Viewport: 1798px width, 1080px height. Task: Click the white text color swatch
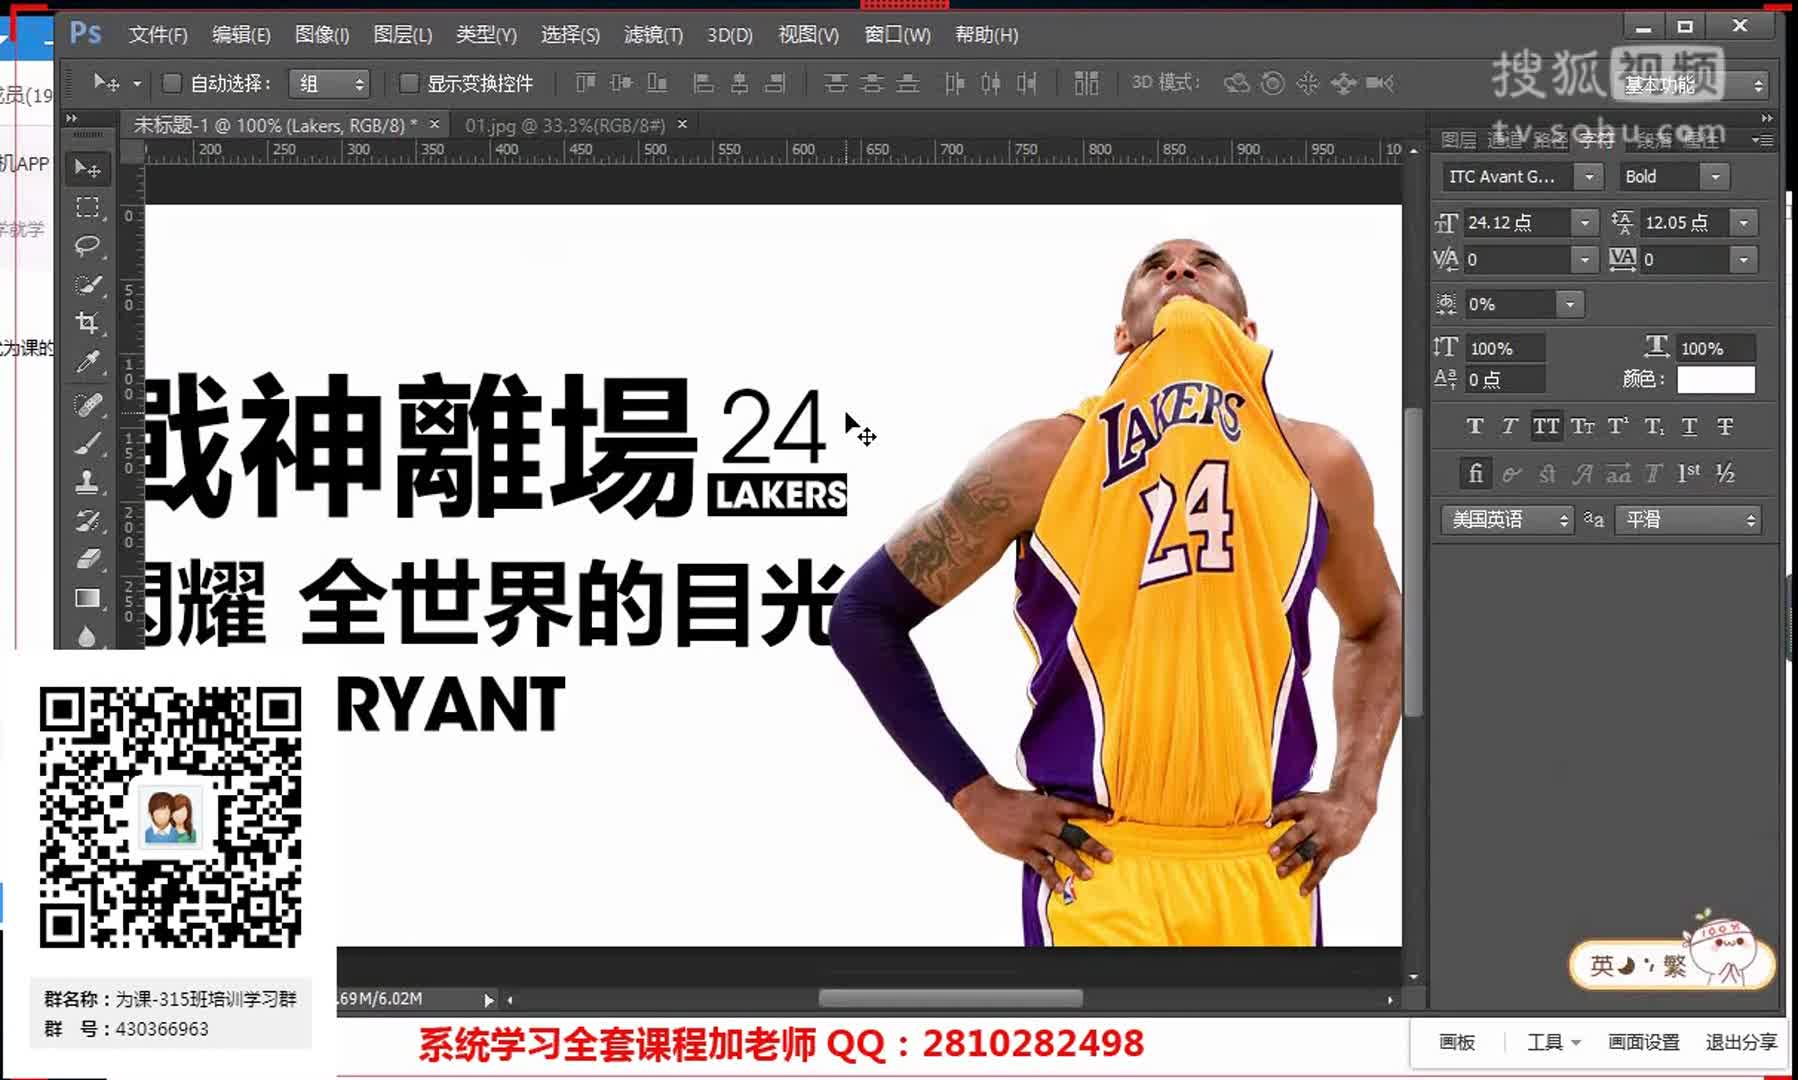tap(1715, 380)
